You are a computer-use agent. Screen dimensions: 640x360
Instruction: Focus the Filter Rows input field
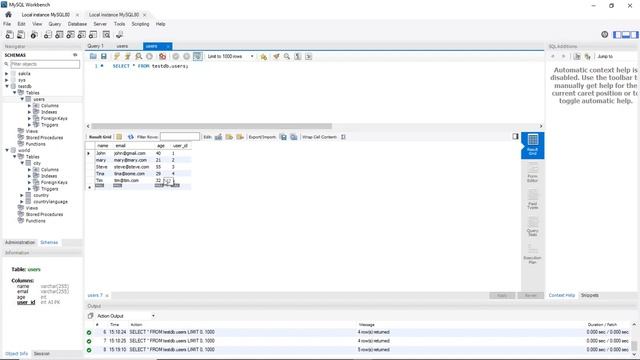[180, 137]
